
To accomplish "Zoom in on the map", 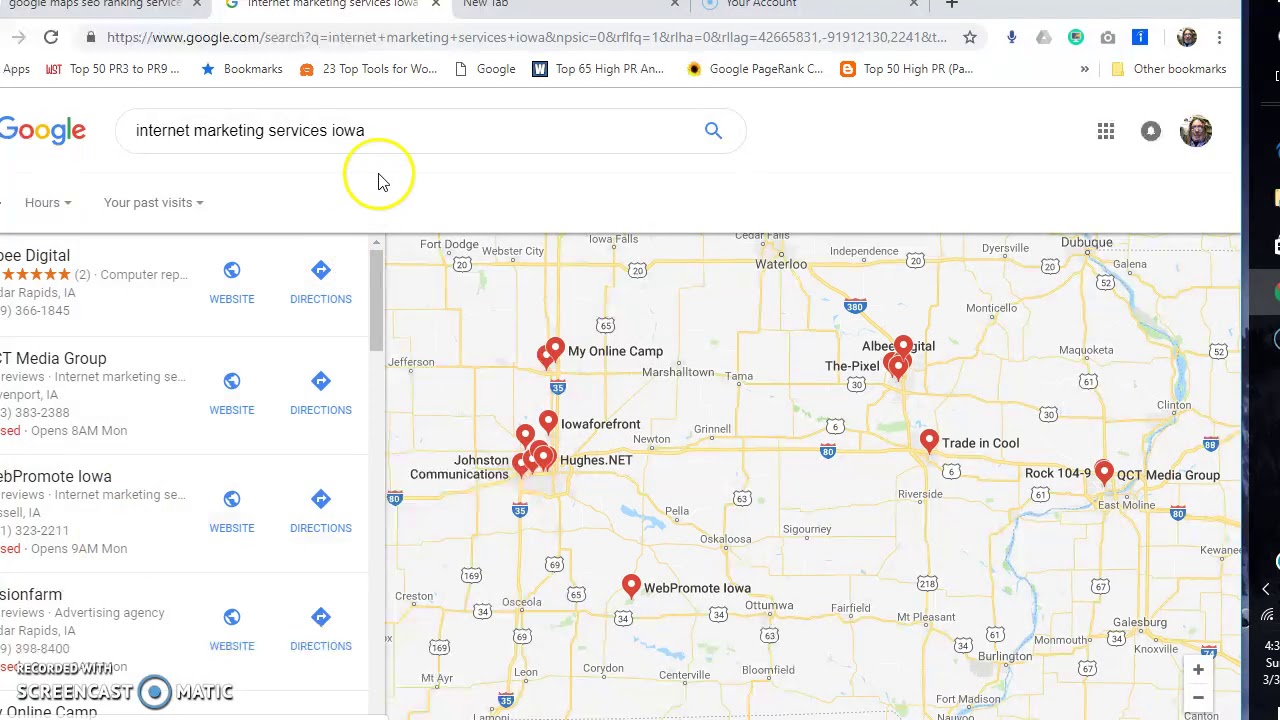I will [x=1198, y=670].
